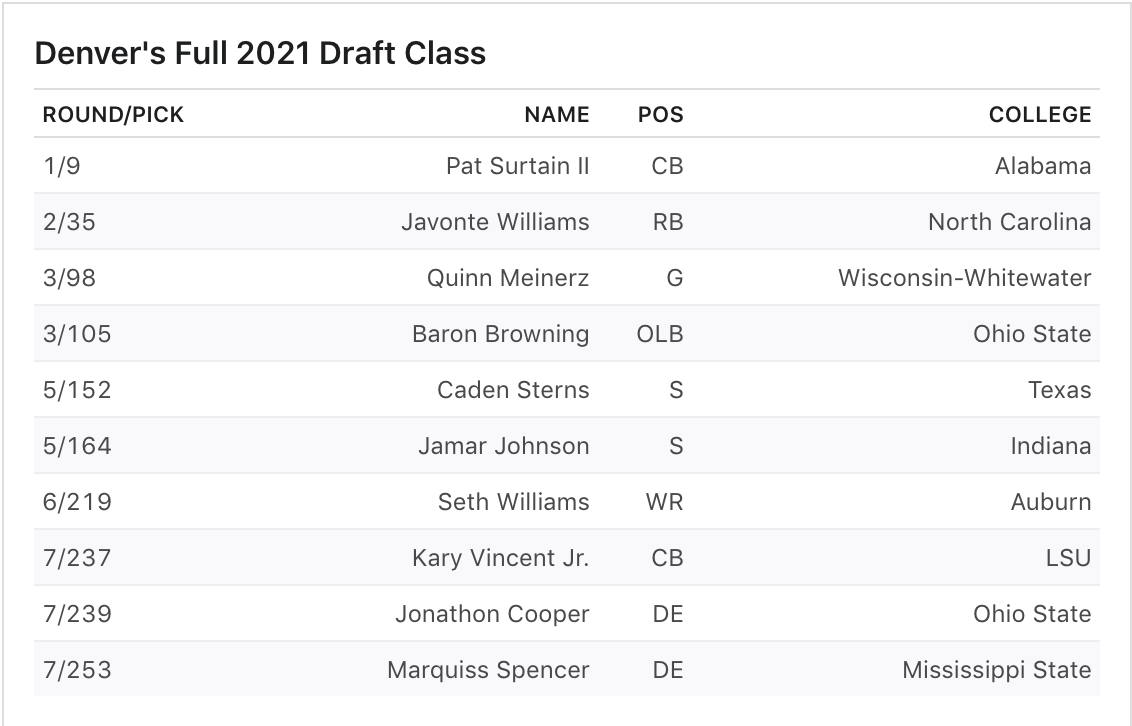Click Javonte Williams in the table
Viewport: 1132px width, 726px height.
495,222
